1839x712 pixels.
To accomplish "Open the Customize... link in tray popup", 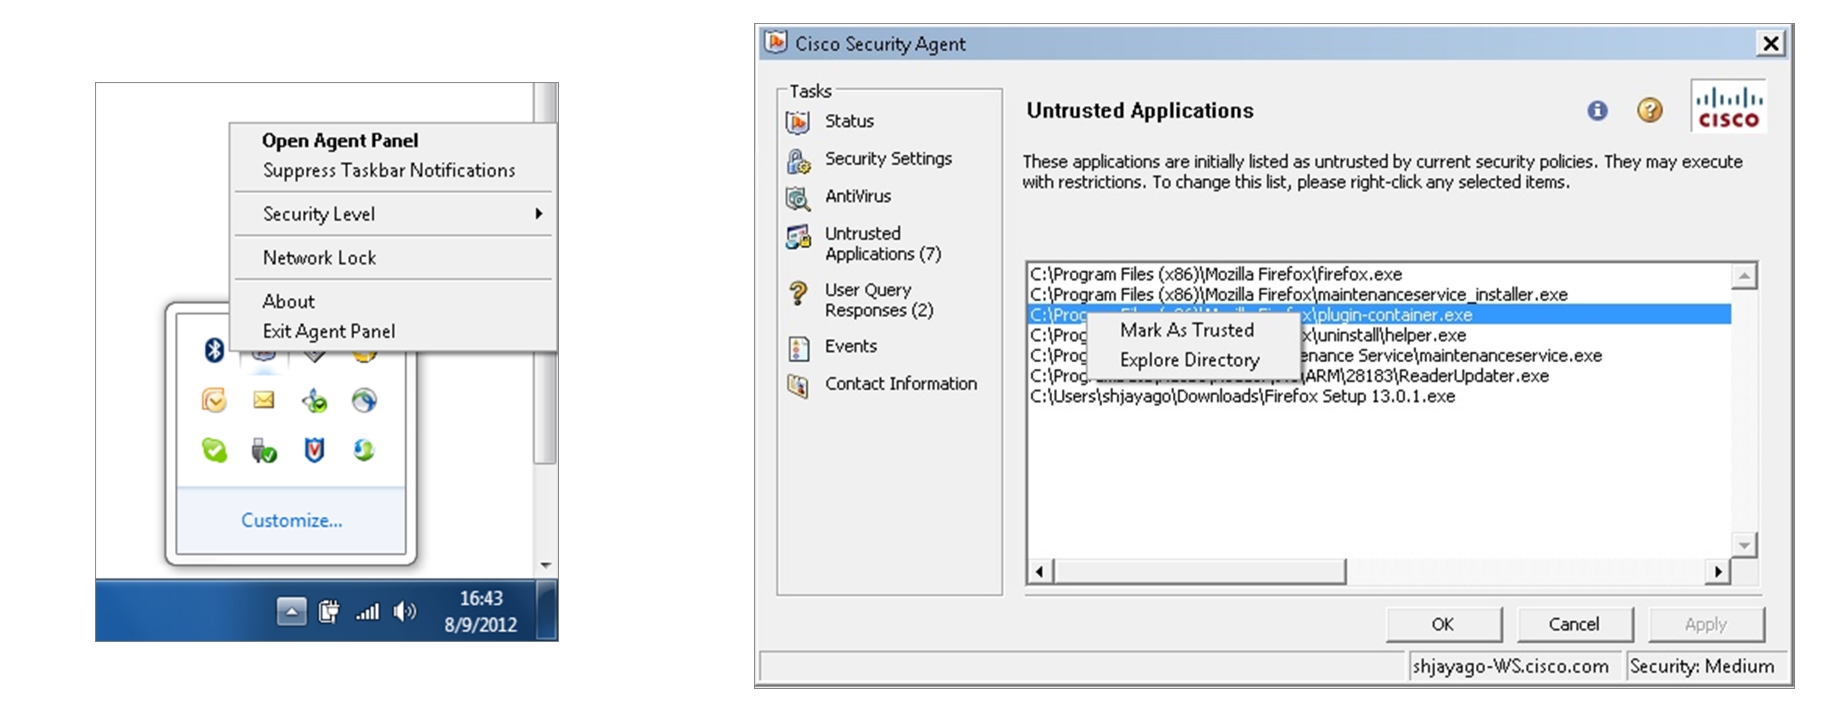I will (x=291, y=521).
